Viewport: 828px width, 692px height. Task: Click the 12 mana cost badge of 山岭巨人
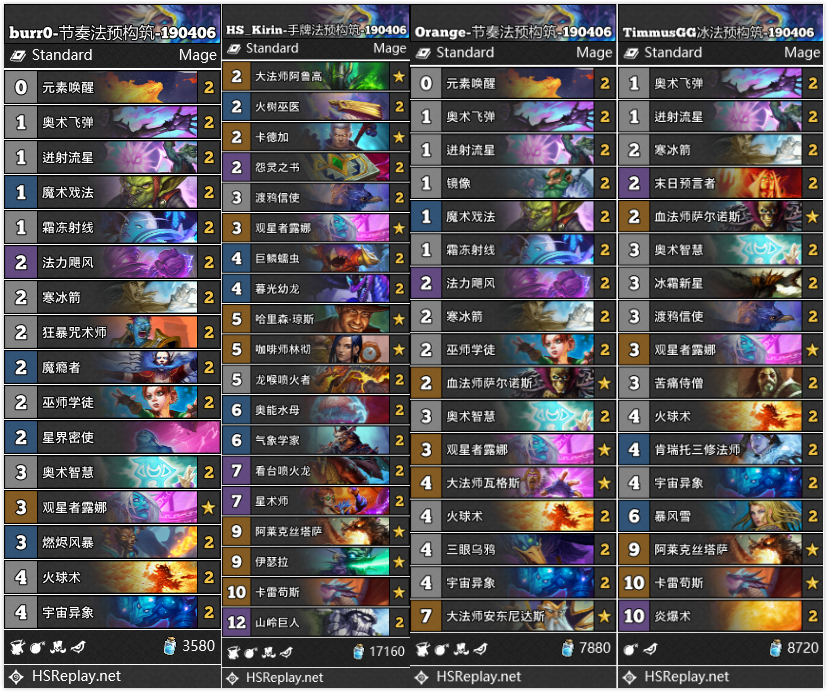tap(236, 622)
